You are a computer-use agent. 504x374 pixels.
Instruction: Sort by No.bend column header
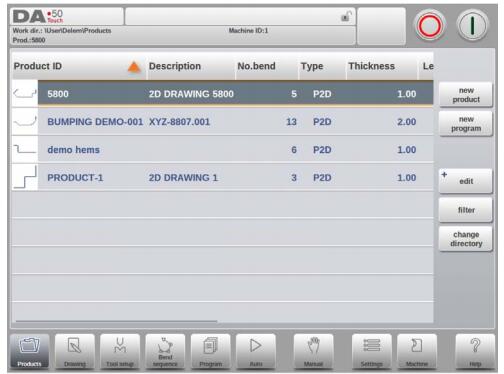point(267,66)
